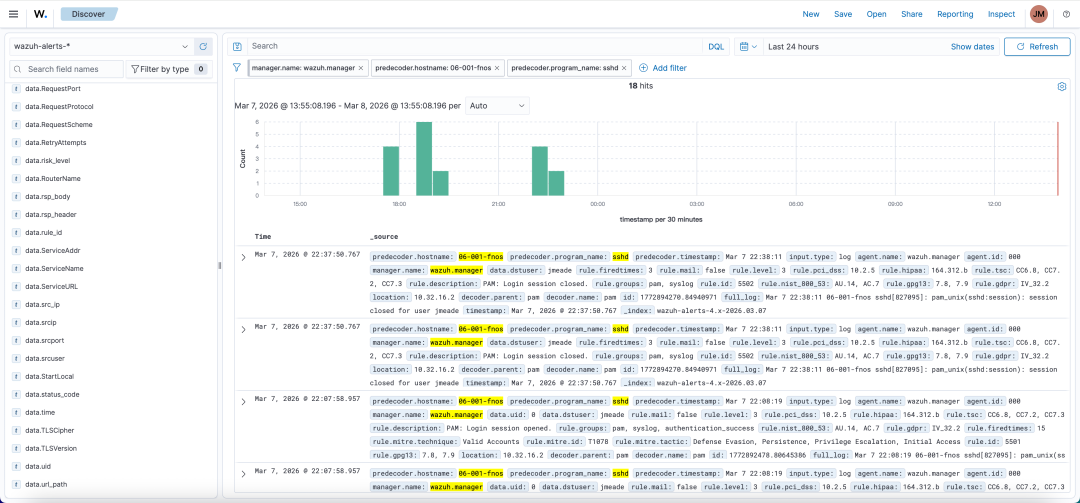This screenshot has width=1080, height=503.
Task: Remove the manager.name: wazuh.manager filter
Action: (362, 68)
